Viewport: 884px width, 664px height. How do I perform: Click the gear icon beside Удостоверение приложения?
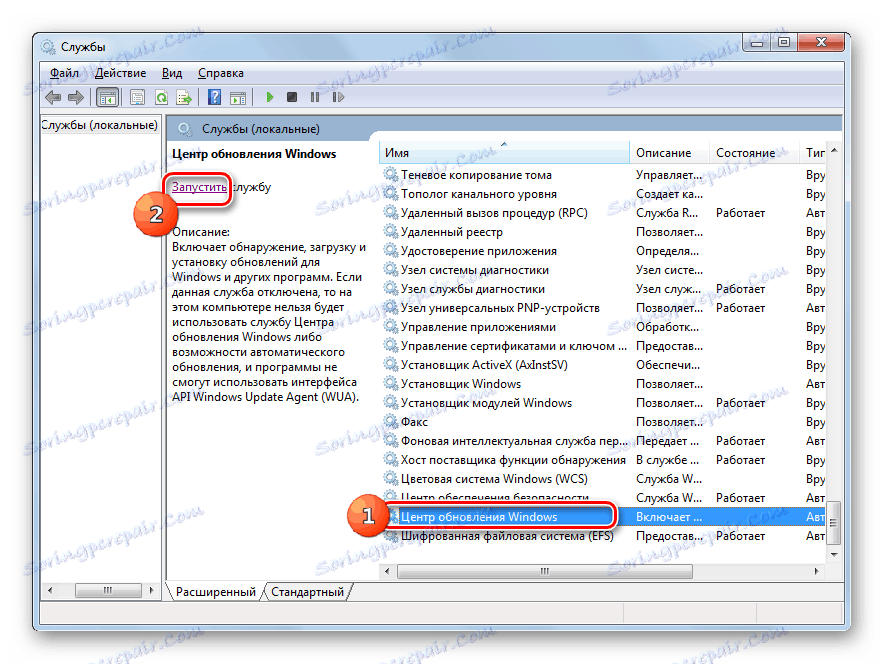(x=391, y=250)
